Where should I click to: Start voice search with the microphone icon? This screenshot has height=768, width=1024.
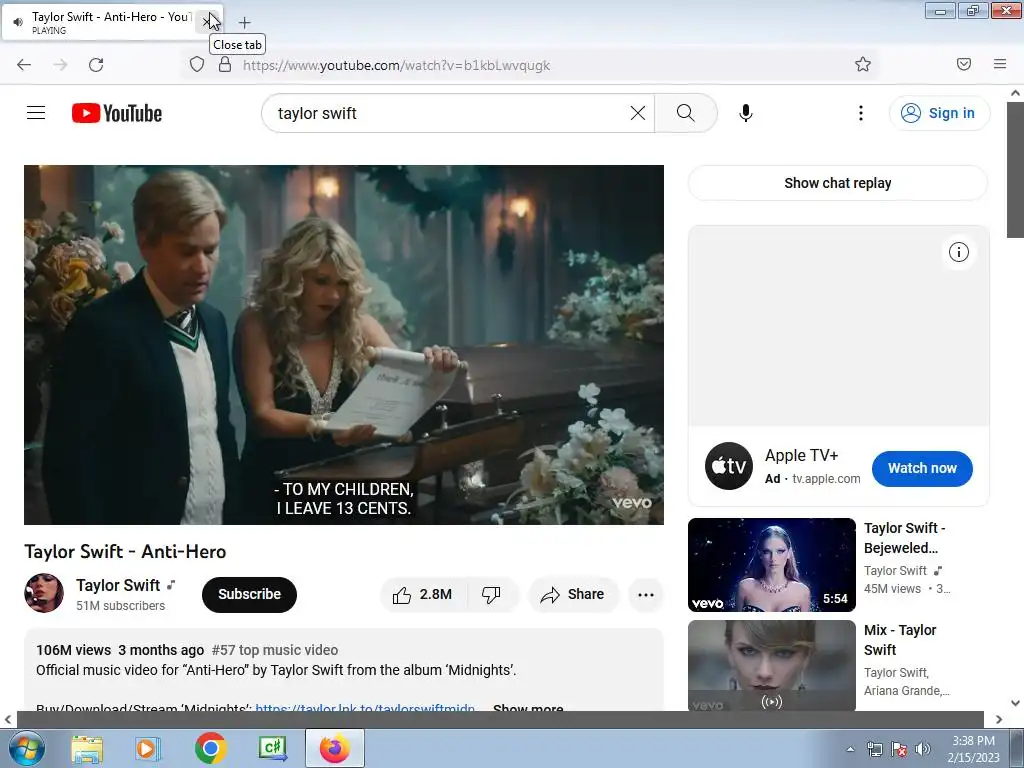click(746, 113)
